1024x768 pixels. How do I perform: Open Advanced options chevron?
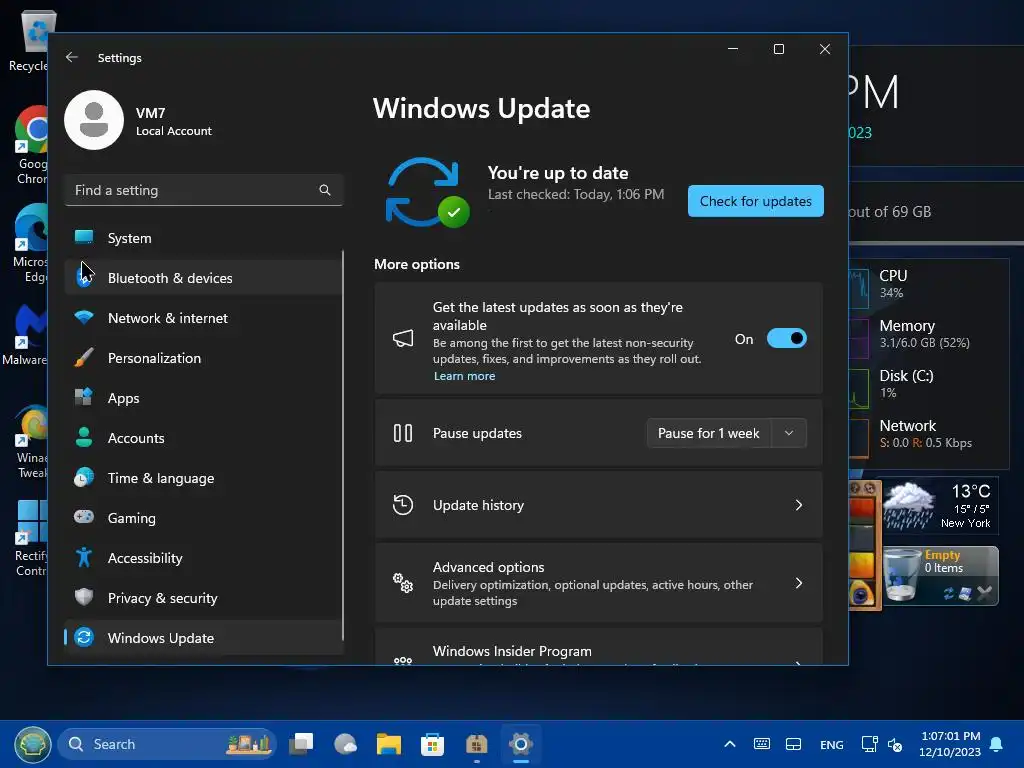point(798,583)
